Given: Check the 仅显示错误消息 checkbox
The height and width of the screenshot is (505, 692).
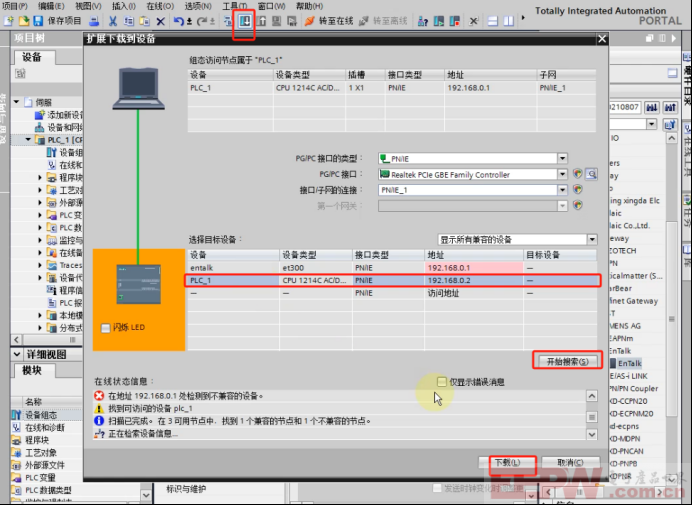Looking at the screenshot, I should pyautogui.click(x=442, y=381).
